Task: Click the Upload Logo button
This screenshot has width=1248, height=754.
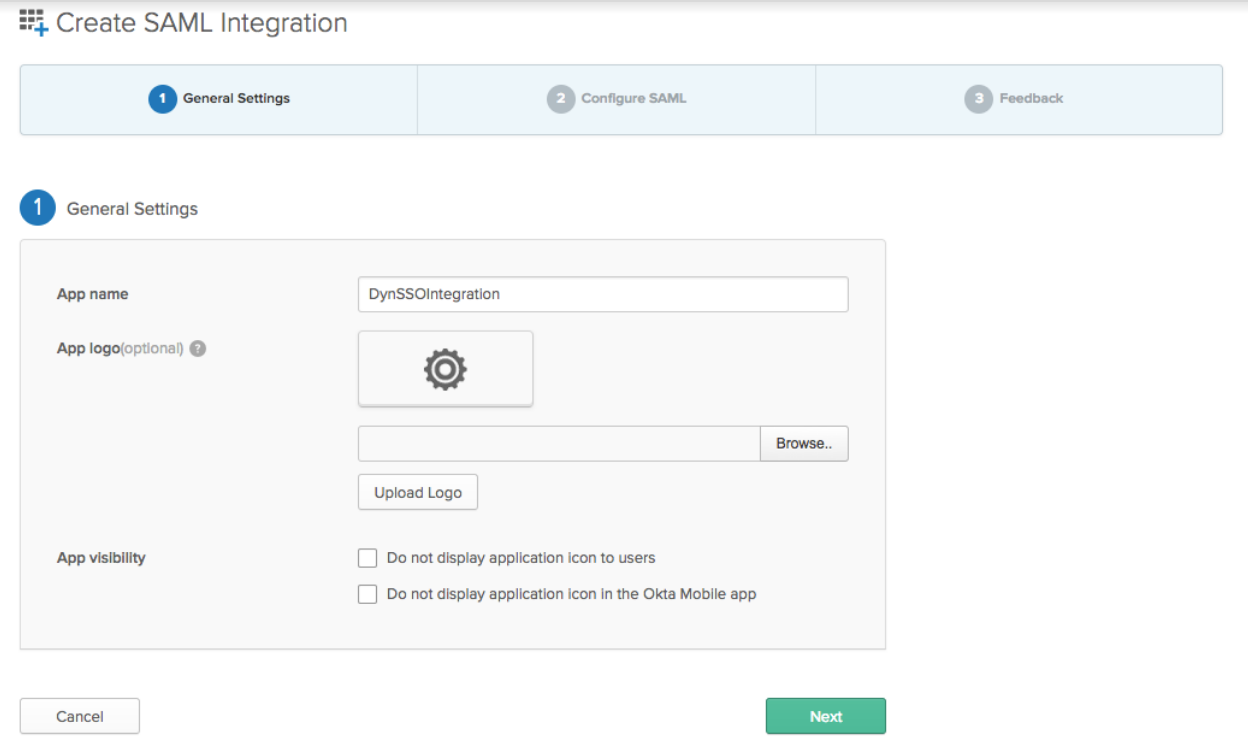Action: pyautogui.click(x=418, y=492)
